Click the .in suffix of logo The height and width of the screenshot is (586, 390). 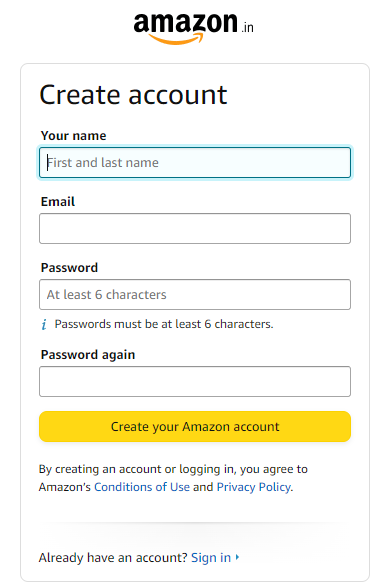[x=247, y=27]
